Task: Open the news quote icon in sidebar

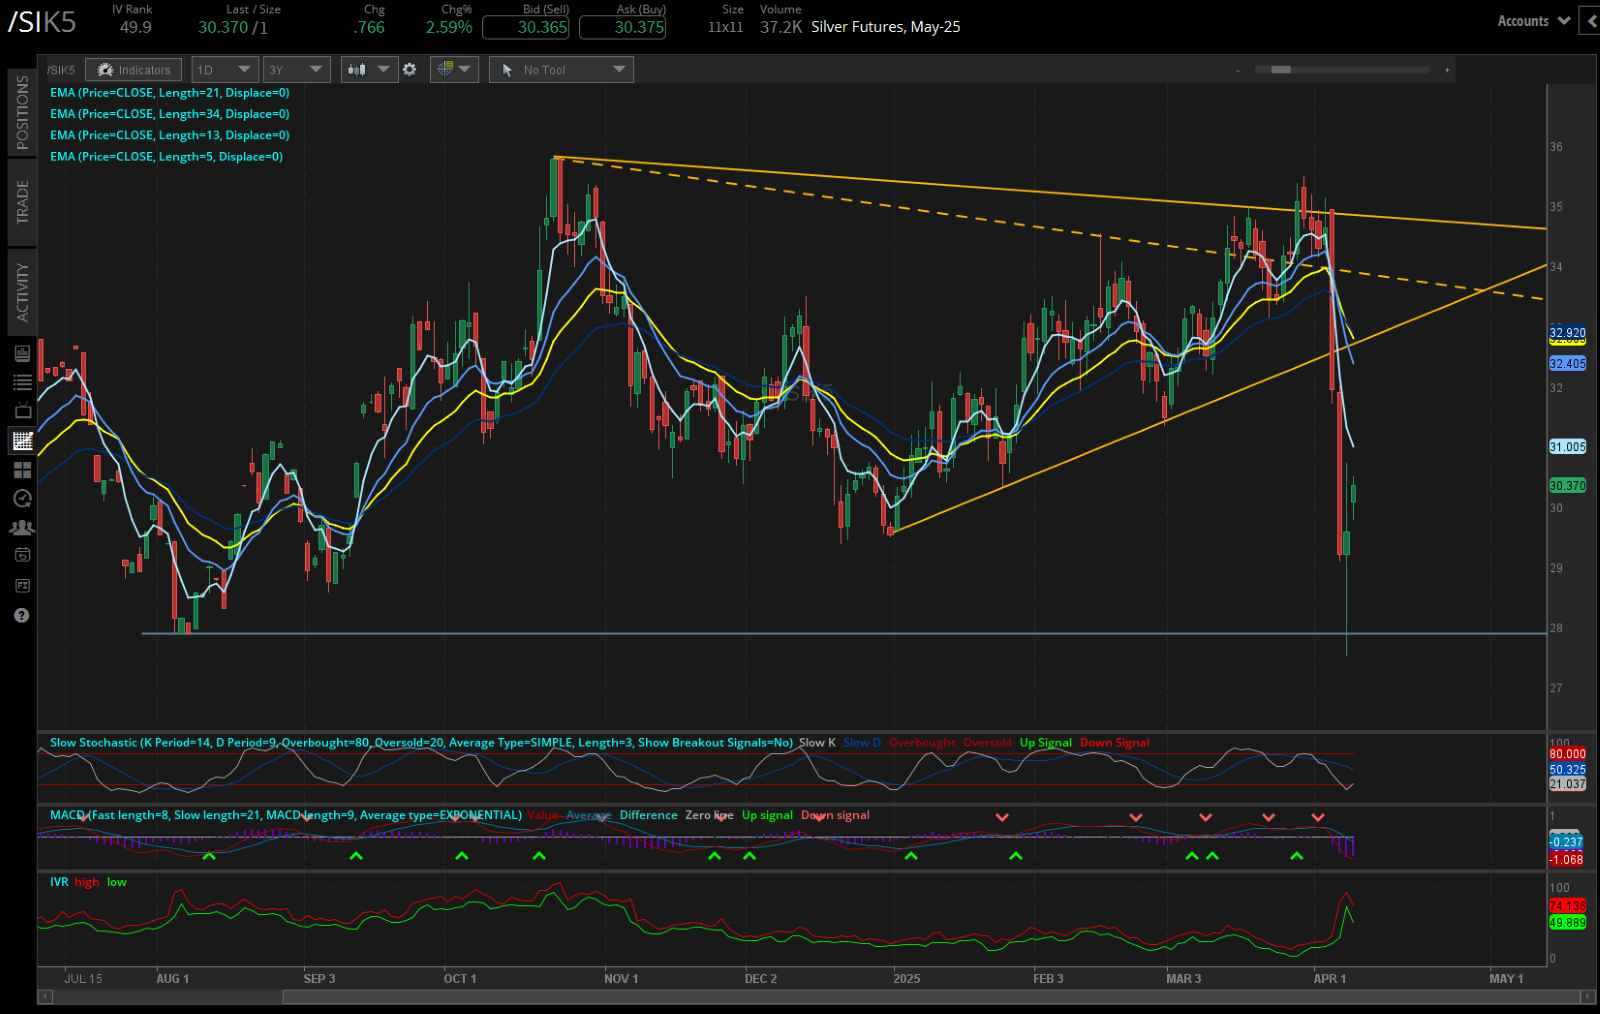Action: pos(22,352)
